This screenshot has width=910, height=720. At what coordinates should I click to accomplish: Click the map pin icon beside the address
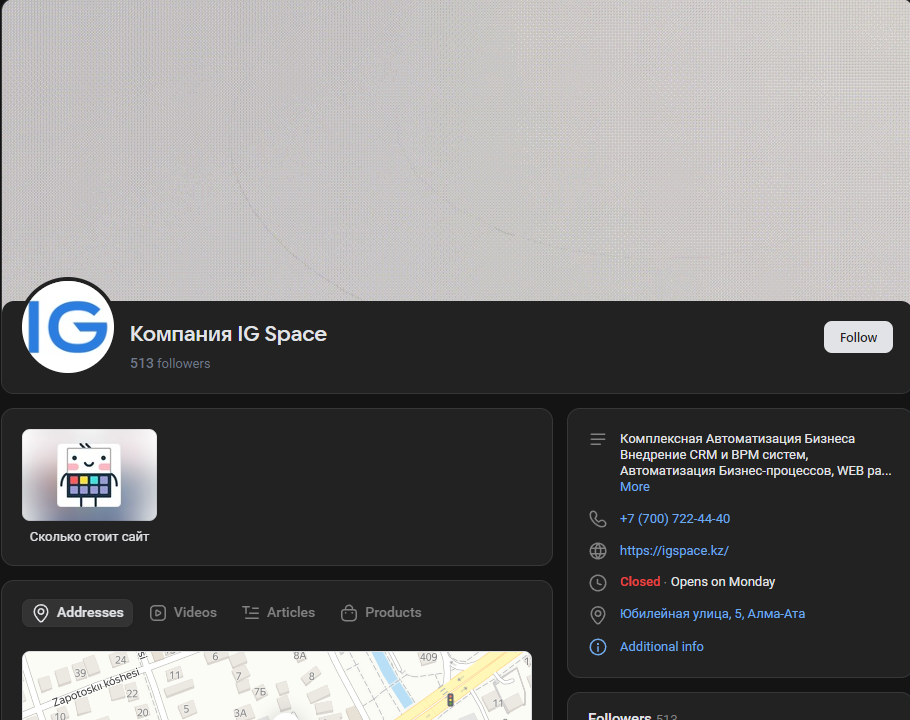tap(598, 615)
